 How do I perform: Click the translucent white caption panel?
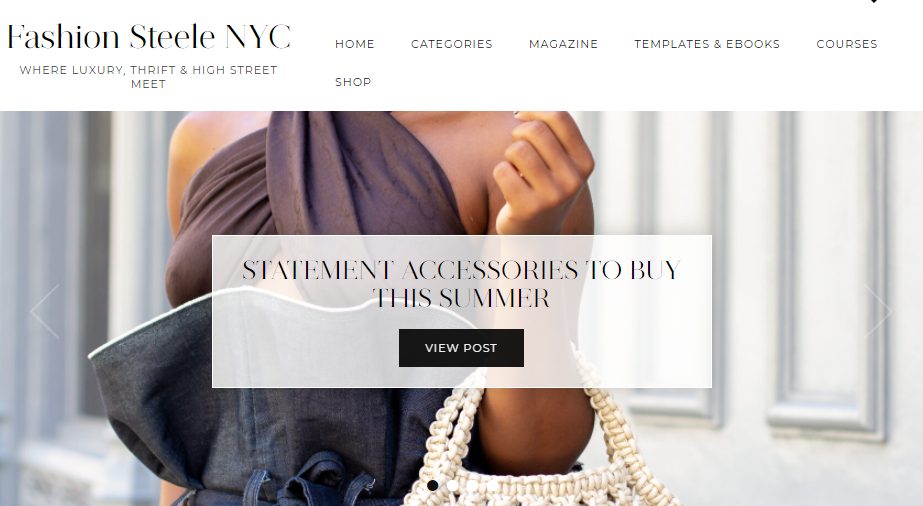tap(462, 311)
